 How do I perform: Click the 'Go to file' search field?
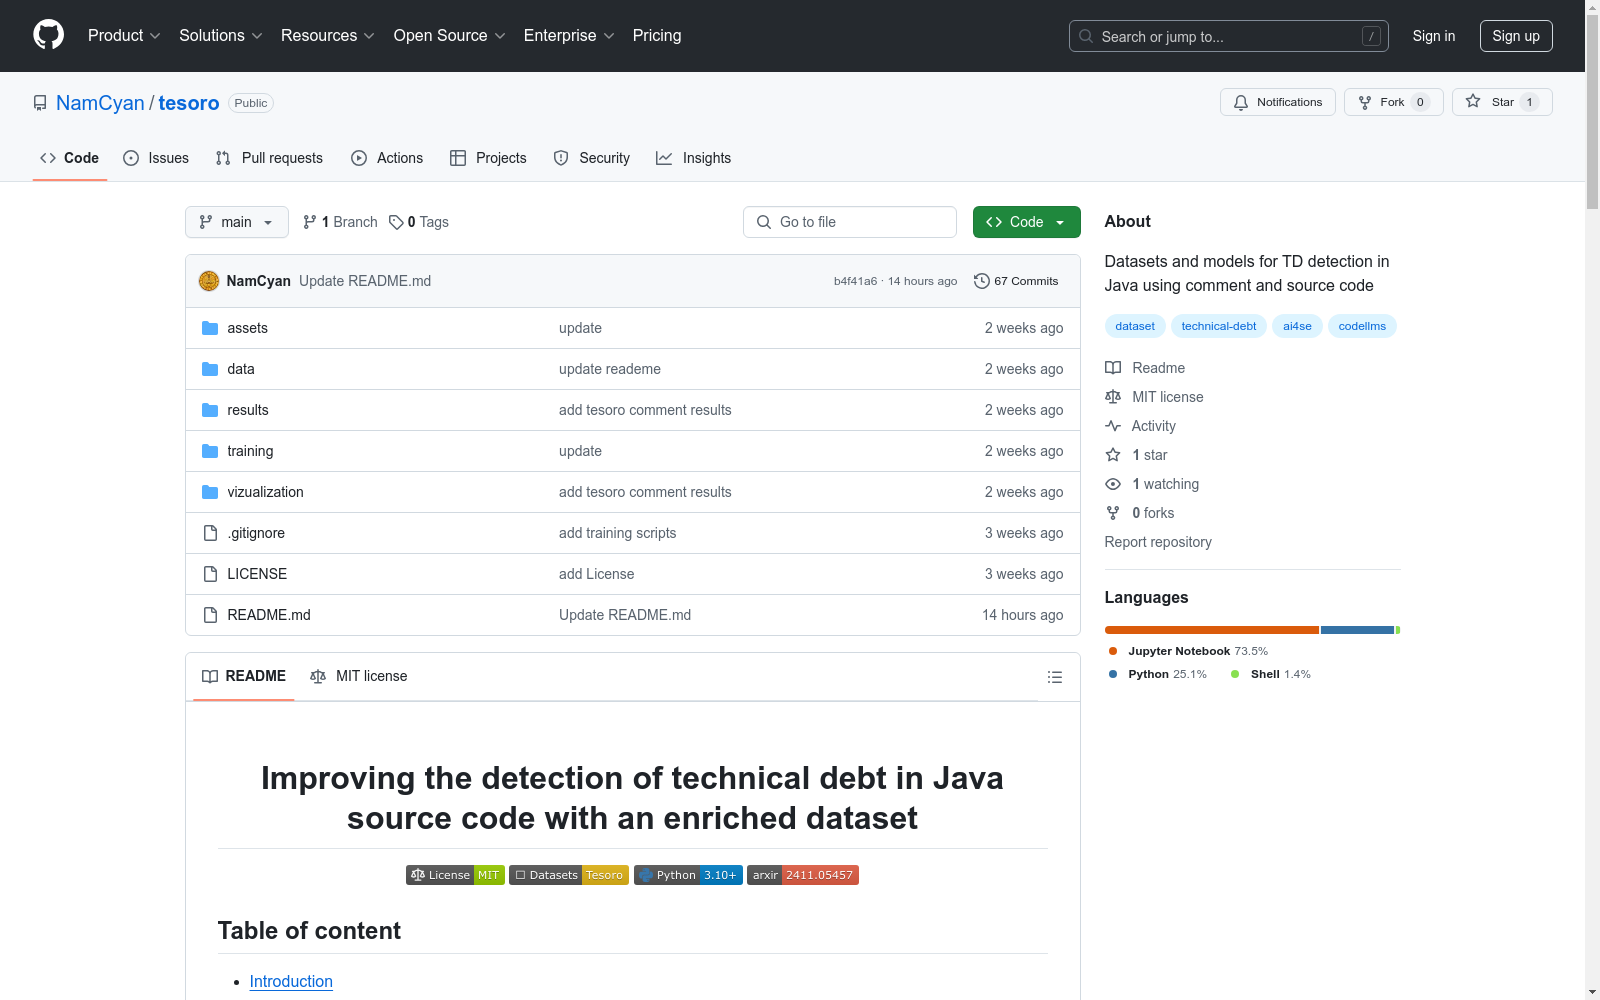click(850, 222)
